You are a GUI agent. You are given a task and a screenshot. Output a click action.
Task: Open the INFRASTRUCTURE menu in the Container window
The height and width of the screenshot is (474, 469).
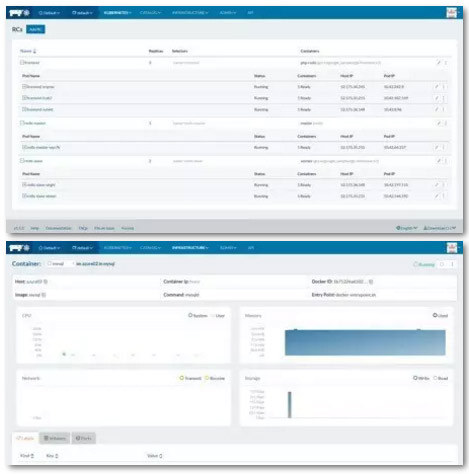click(190, 248)
